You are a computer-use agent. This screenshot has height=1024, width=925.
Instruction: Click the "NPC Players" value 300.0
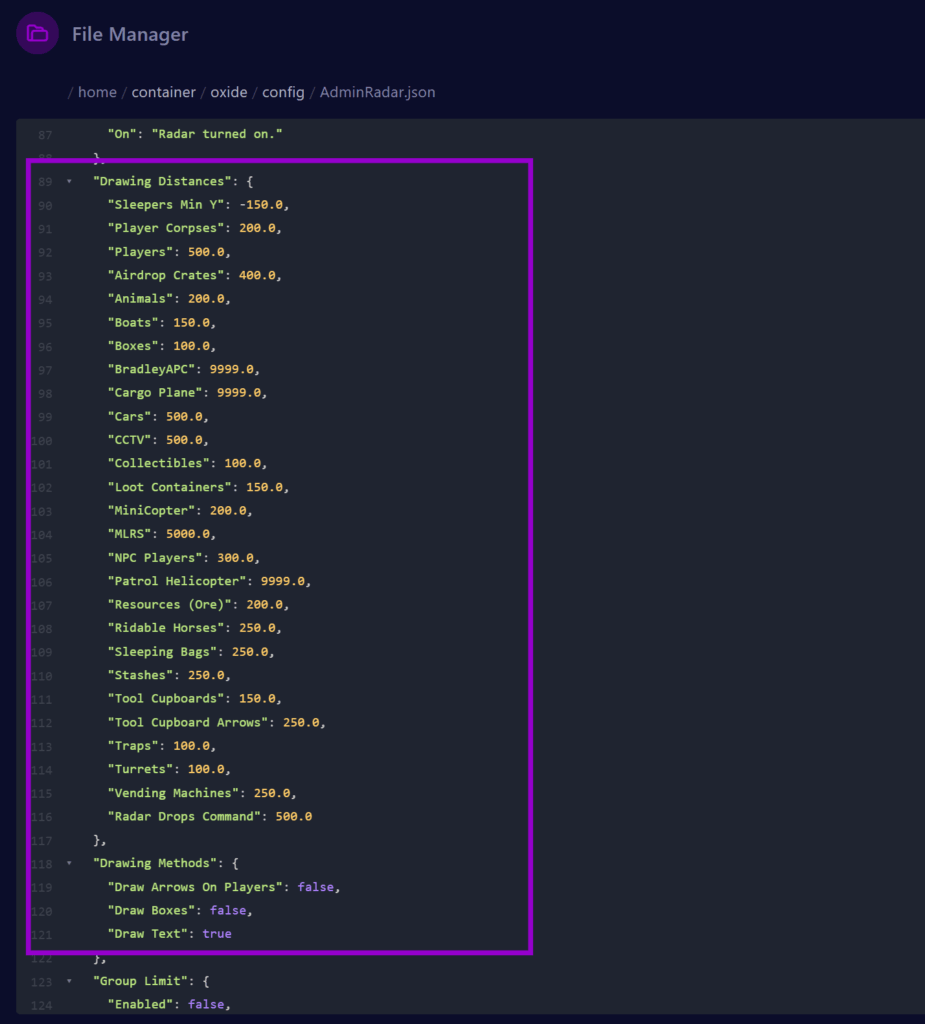236,558
